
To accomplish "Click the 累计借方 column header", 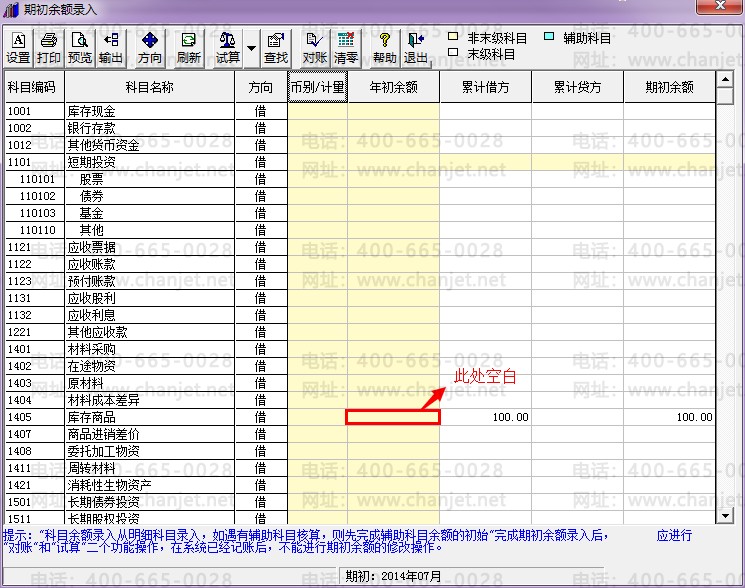I will (486, 87).
